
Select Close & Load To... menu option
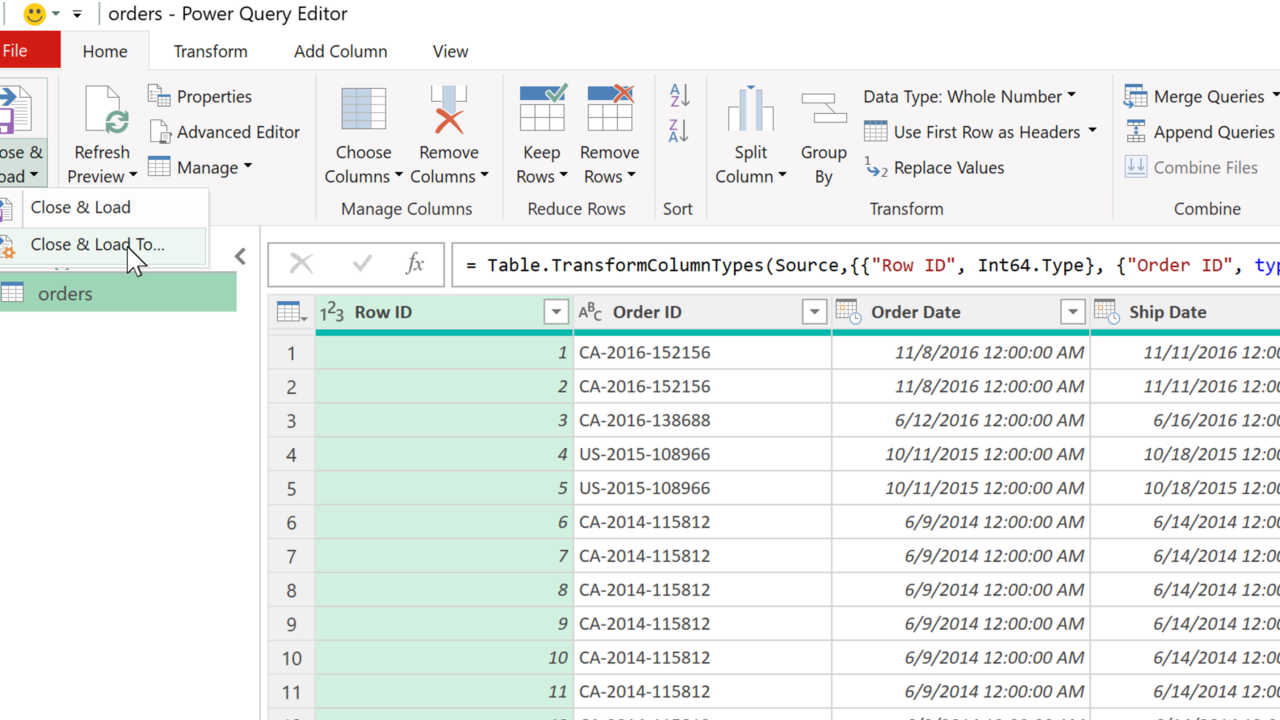pos(98,245)
